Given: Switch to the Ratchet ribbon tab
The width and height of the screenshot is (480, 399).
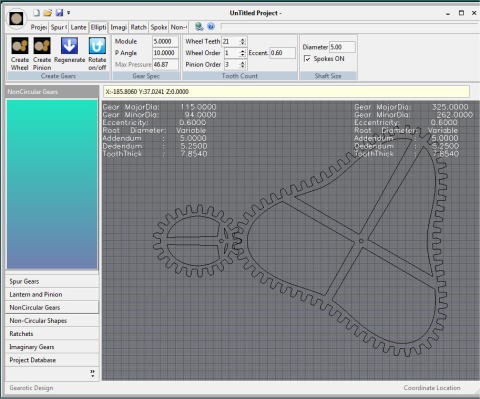Looking at the screenshot, I should pos(138,27).
